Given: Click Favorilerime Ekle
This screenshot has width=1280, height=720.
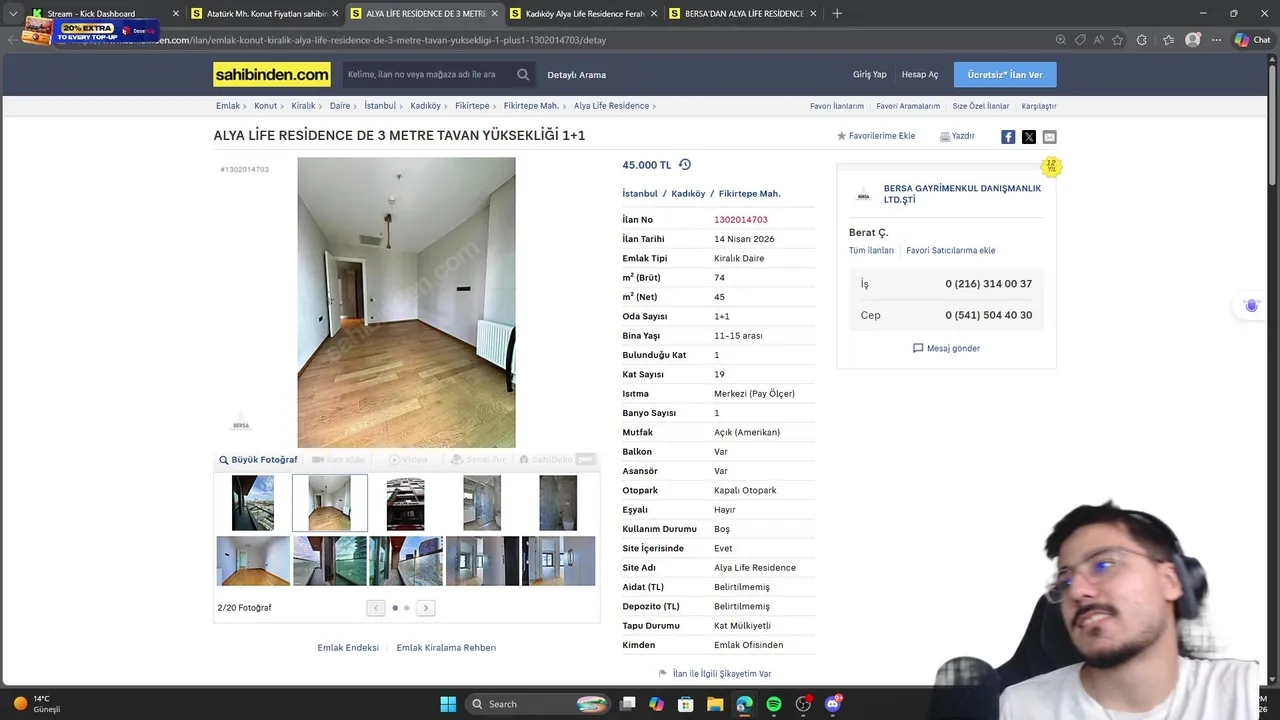Looking at the screenshot, I should coord(876,136).
